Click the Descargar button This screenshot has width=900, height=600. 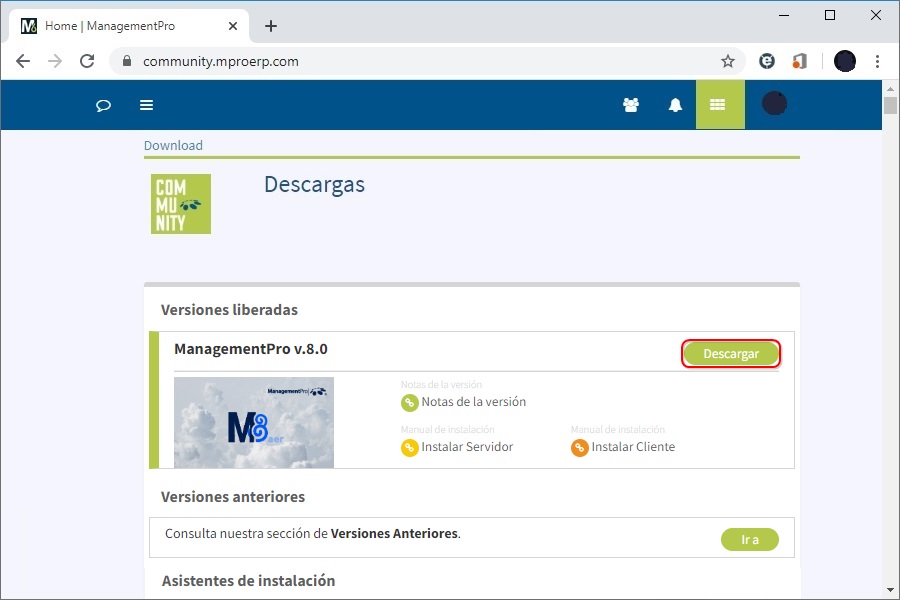pos(731,353)
